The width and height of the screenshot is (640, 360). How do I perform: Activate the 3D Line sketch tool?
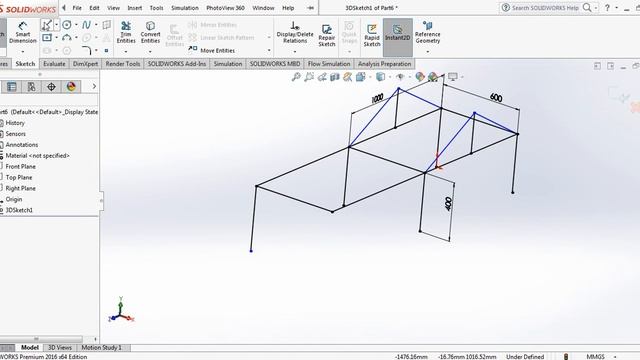point(46,25)
